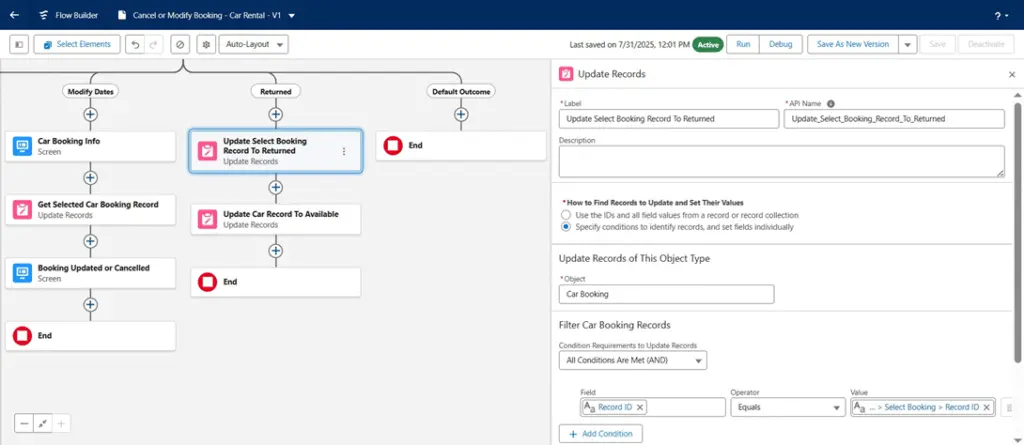Click End node under Update Car Record
1024x445 pixels.
[276, 282]
